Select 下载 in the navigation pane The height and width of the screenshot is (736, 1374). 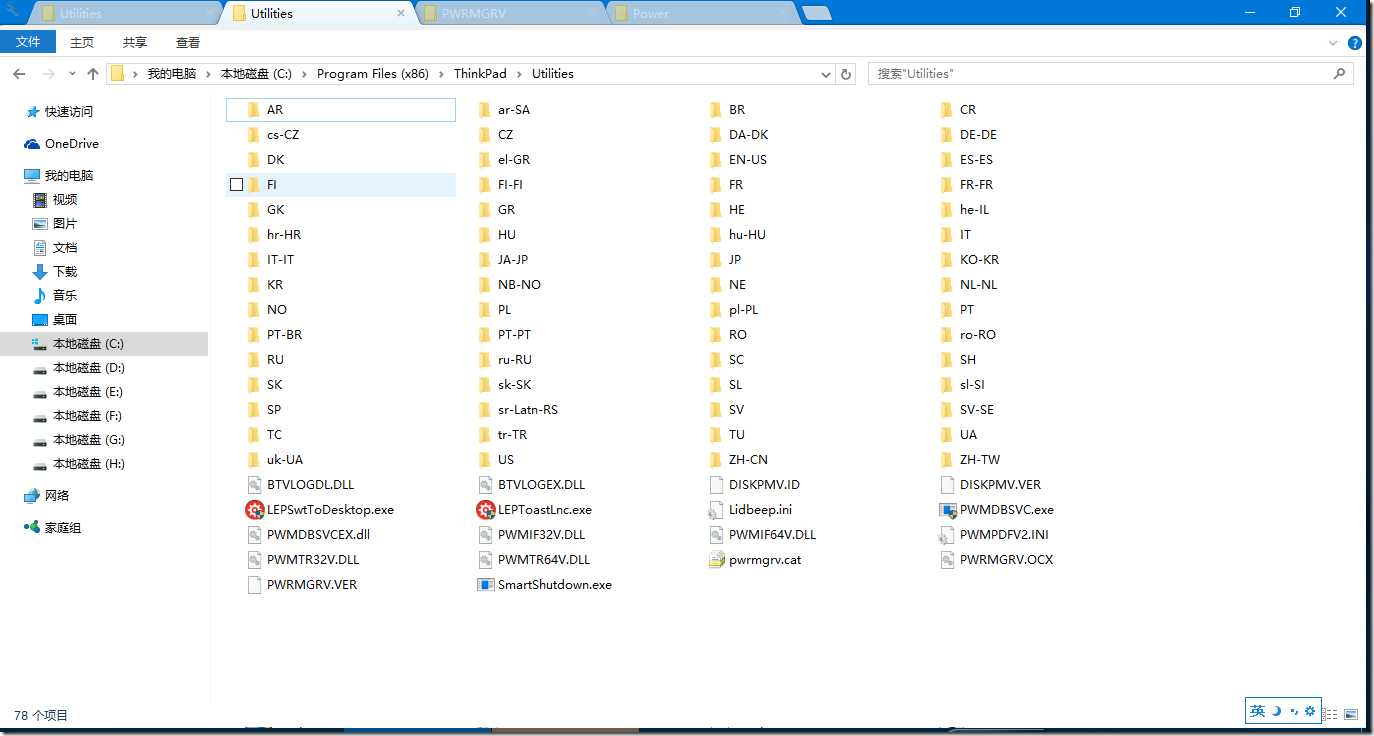tap(65, 272)
